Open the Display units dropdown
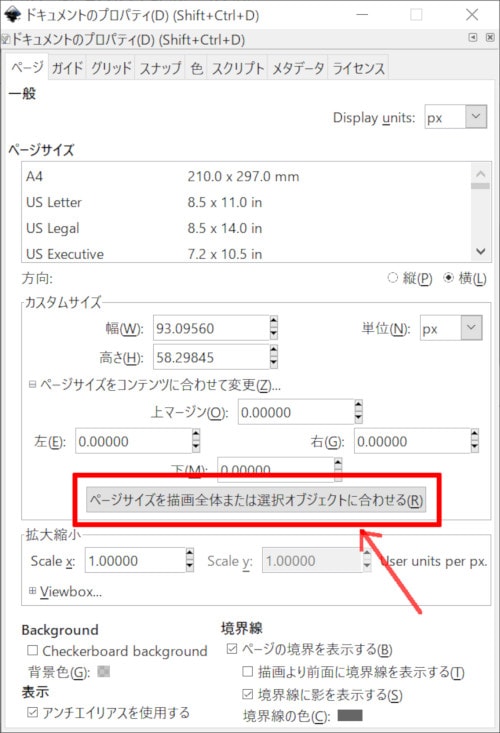This screenshot has height=733, width=500. (476, 116)
